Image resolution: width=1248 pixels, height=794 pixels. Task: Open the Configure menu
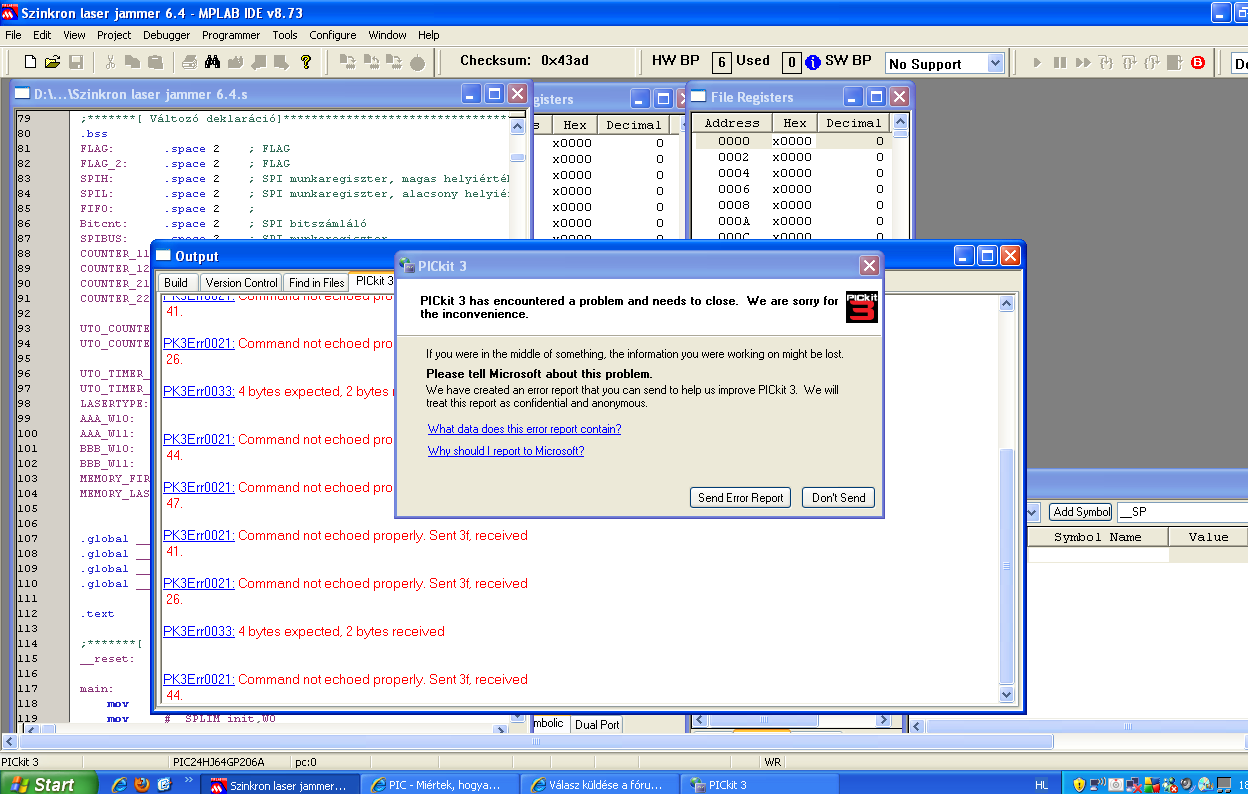(x=333, y=34)
